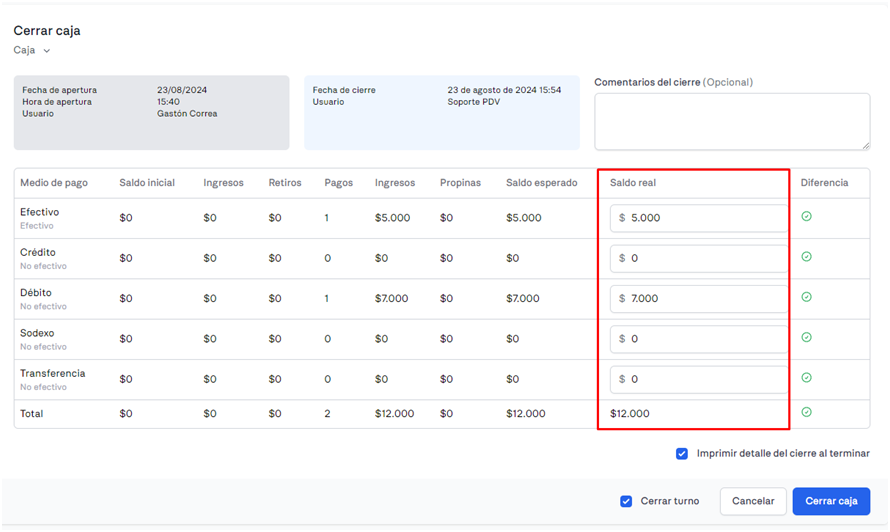Click the Saldo inicial column header
Screen dimensions: 890x532
[x=147, y=183]
